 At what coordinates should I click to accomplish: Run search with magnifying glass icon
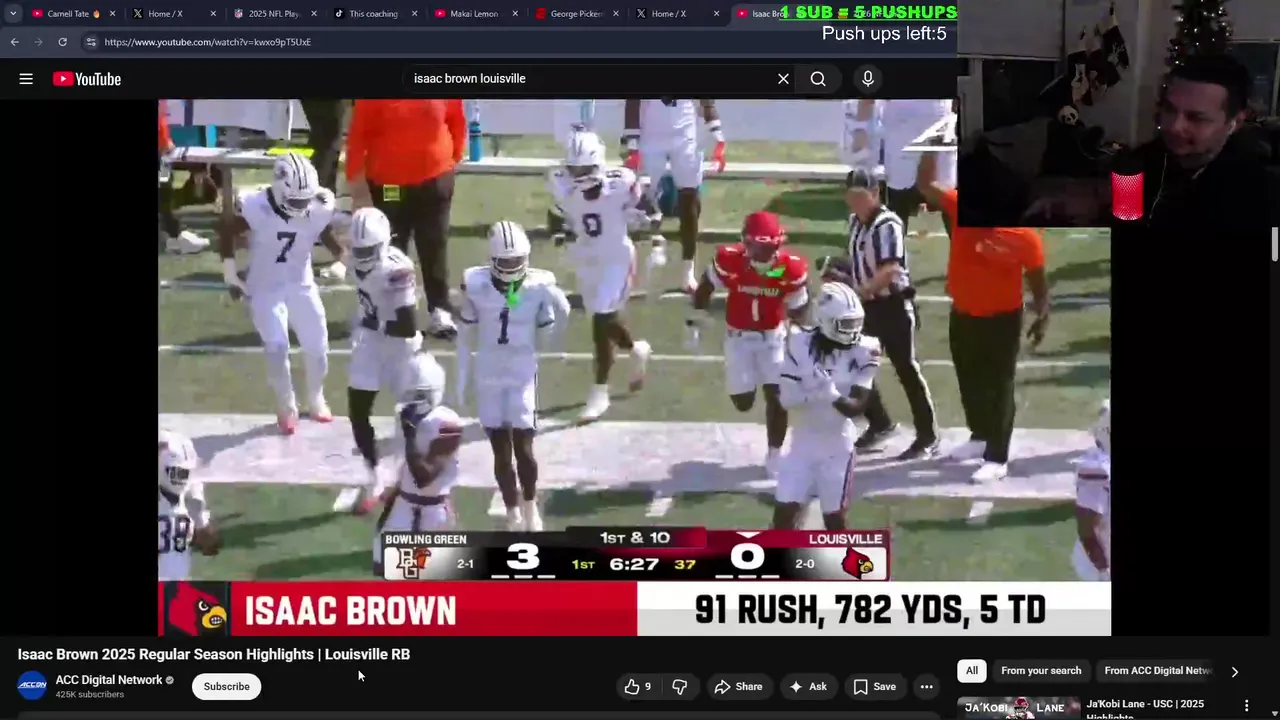pyautogui.click(x=818, y=79)
